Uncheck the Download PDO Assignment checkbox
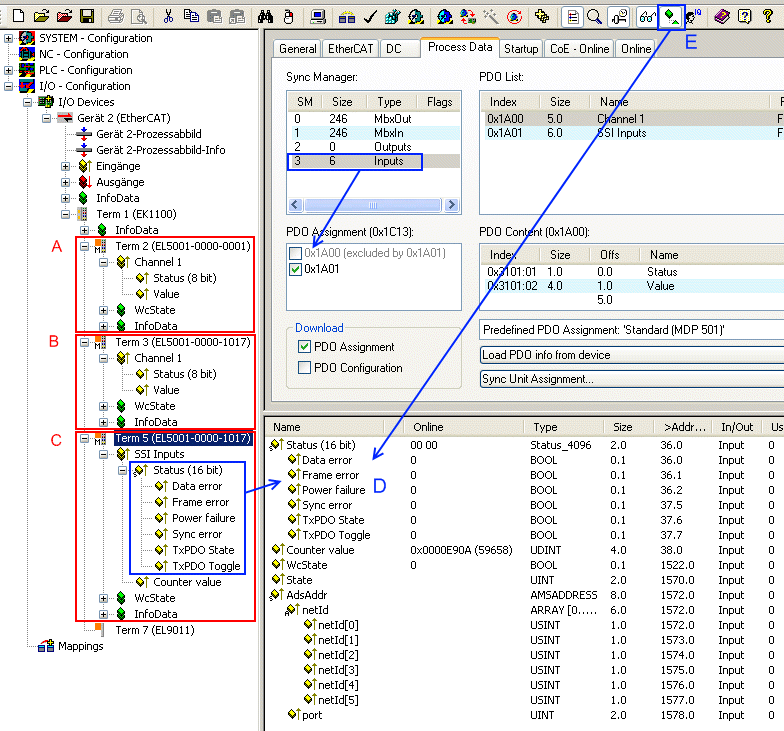The width and height of the screenshot is (784, 731). [304, 346]
